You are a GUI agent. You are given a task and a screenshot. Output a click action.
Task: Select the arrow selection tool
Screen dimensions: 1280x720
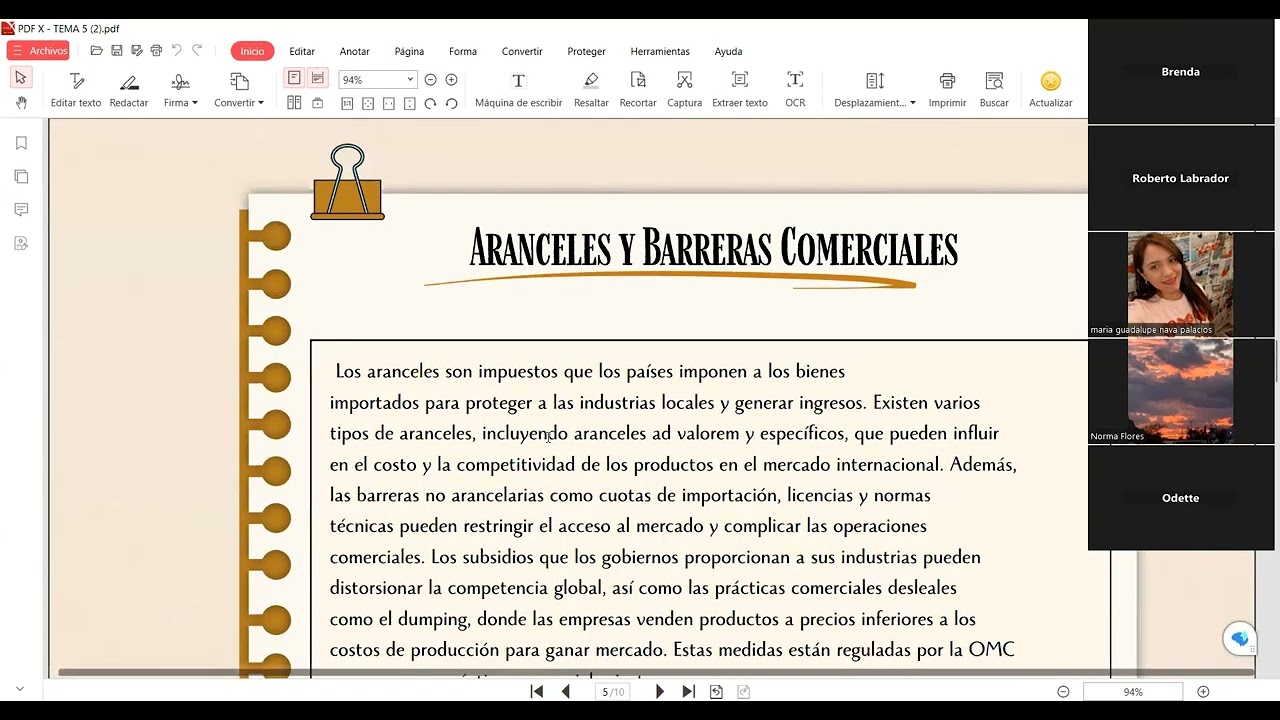click(x=21, y=78)
